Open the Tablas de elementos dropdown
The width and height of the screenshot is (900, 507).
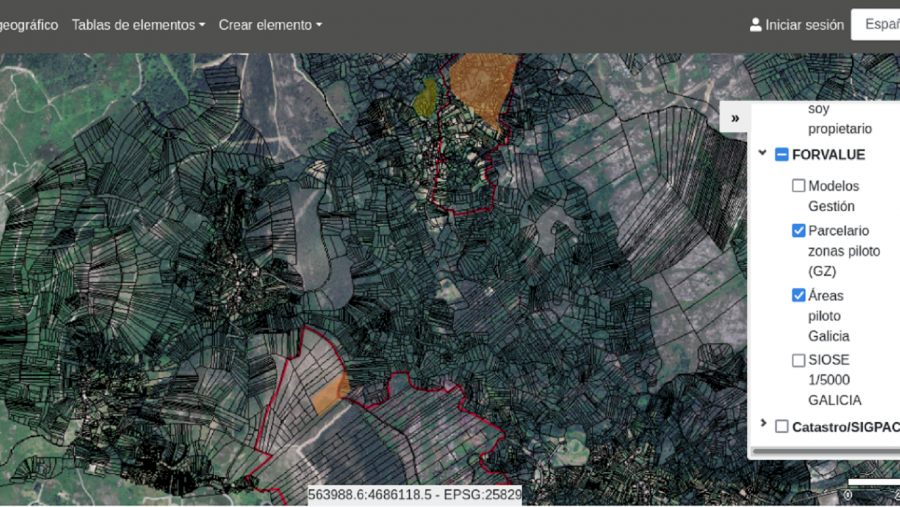tap(138, 25)
